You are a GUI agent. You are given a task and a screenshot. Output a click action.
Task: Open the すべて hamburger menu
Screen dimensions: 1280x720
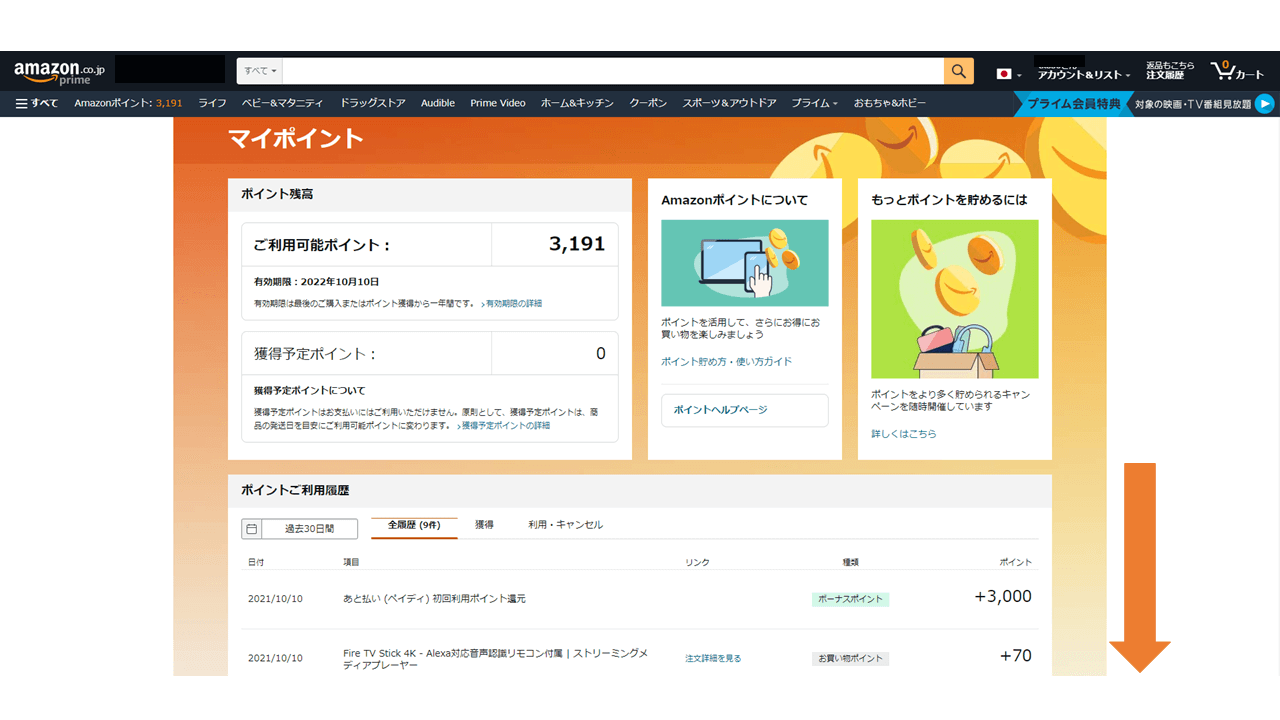[36, 103]
